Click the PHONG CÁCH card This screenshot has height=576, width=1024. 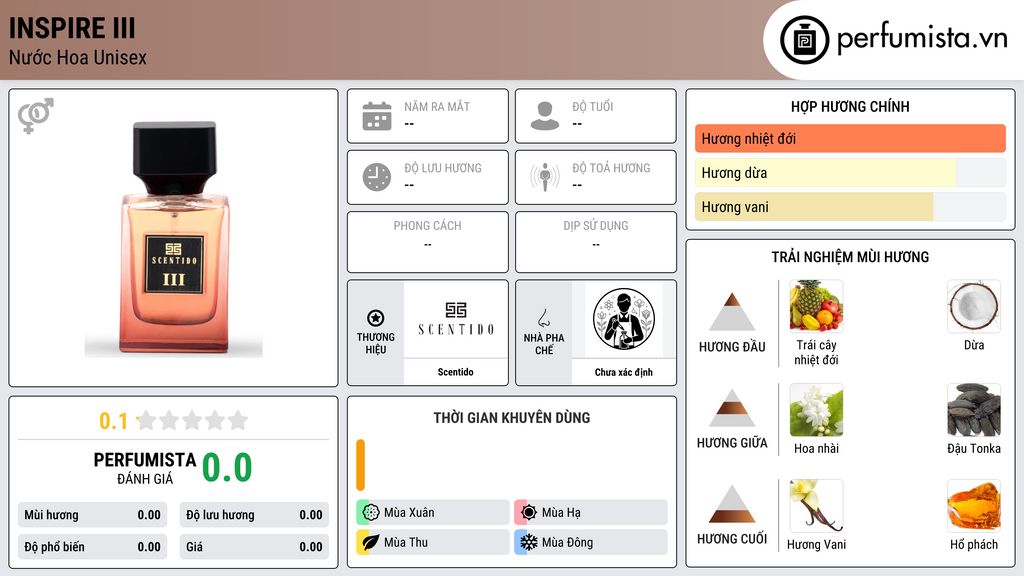pos(428,242)
